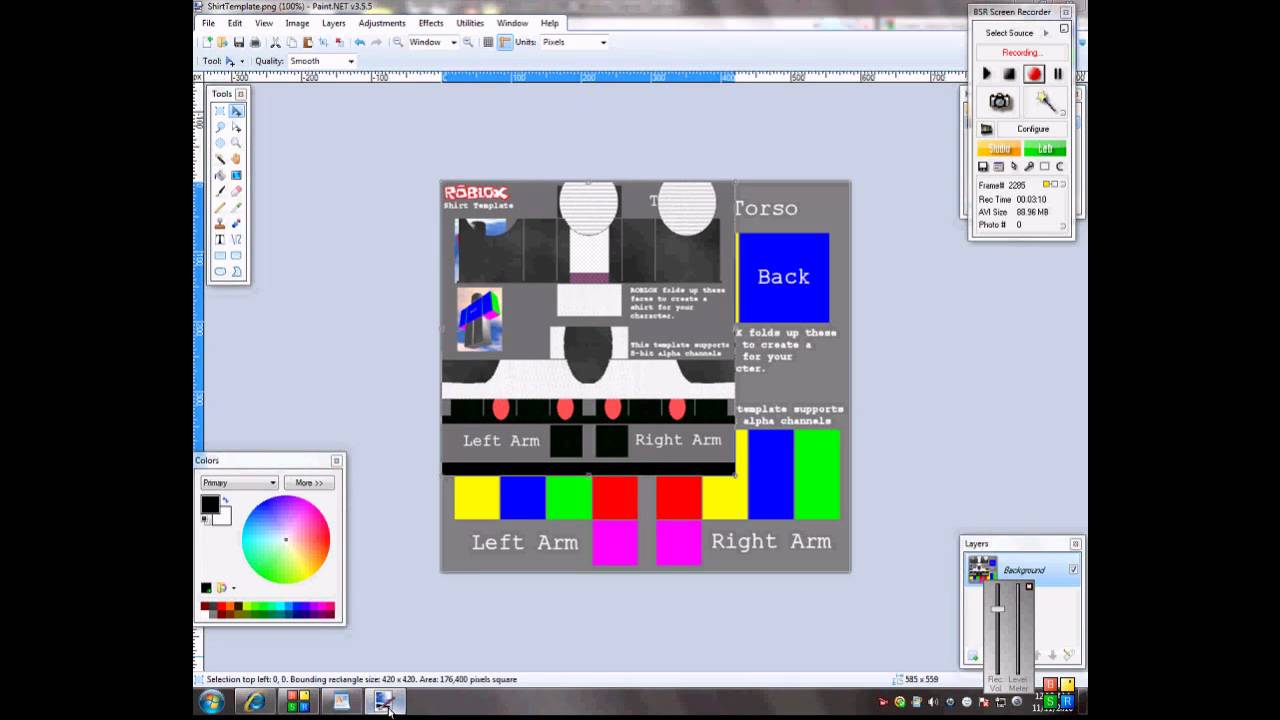
Task: Reset colors to black and white icon
Action: (x=204, y=520)
